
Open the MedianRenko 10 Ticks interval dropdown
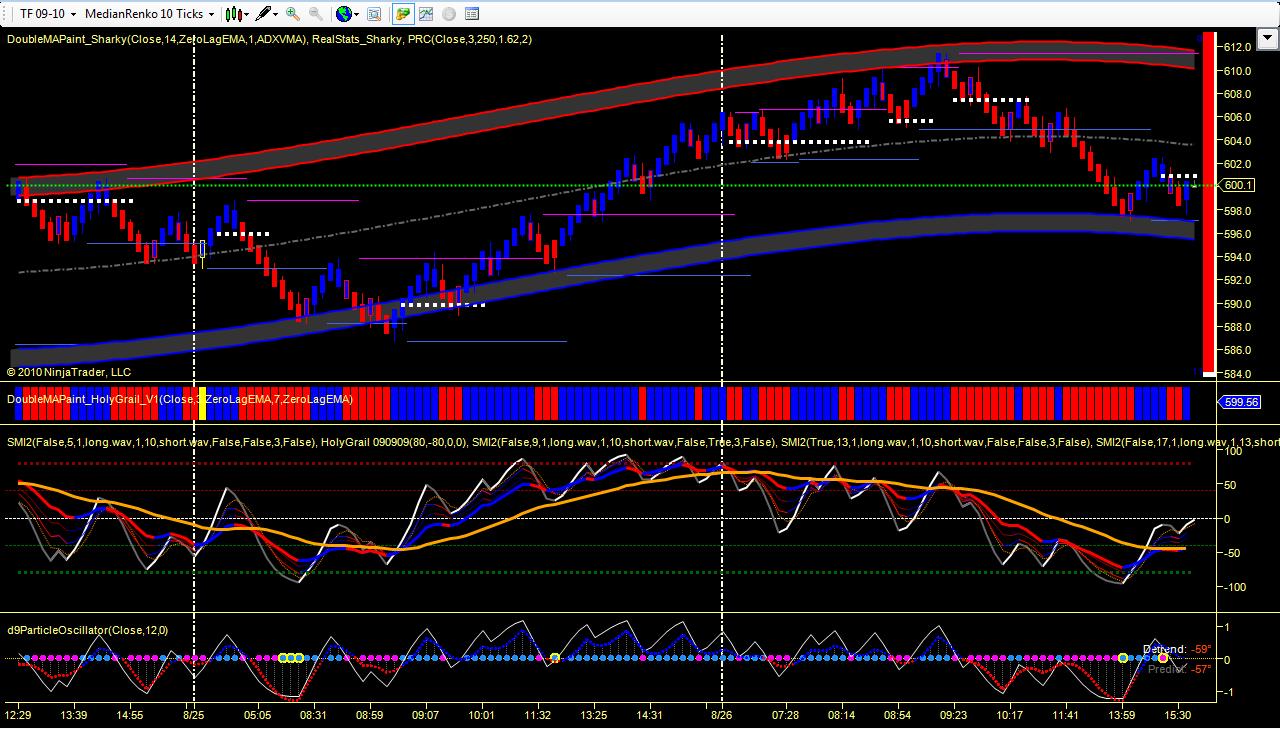click(x=150, y=14)
